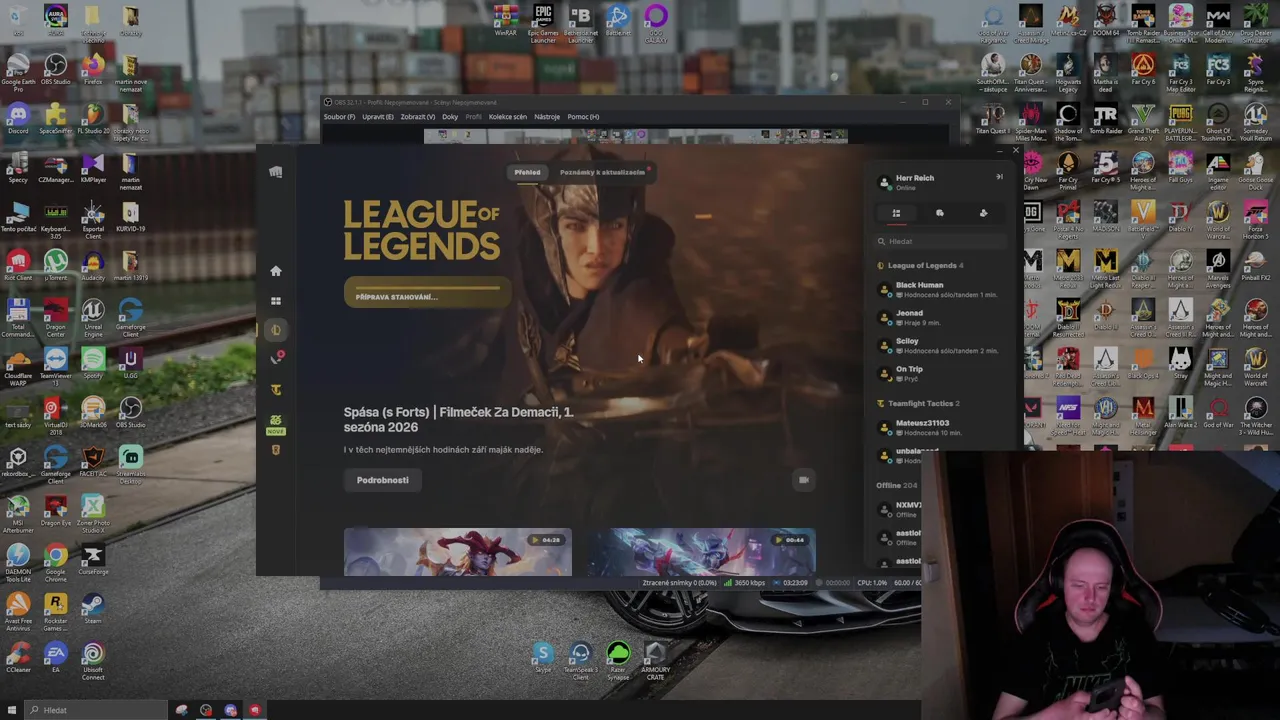The height and width of the screenshot is (720, 1280).
Task: Open Riot Client desktop shortcut
Action: point(18,267)
